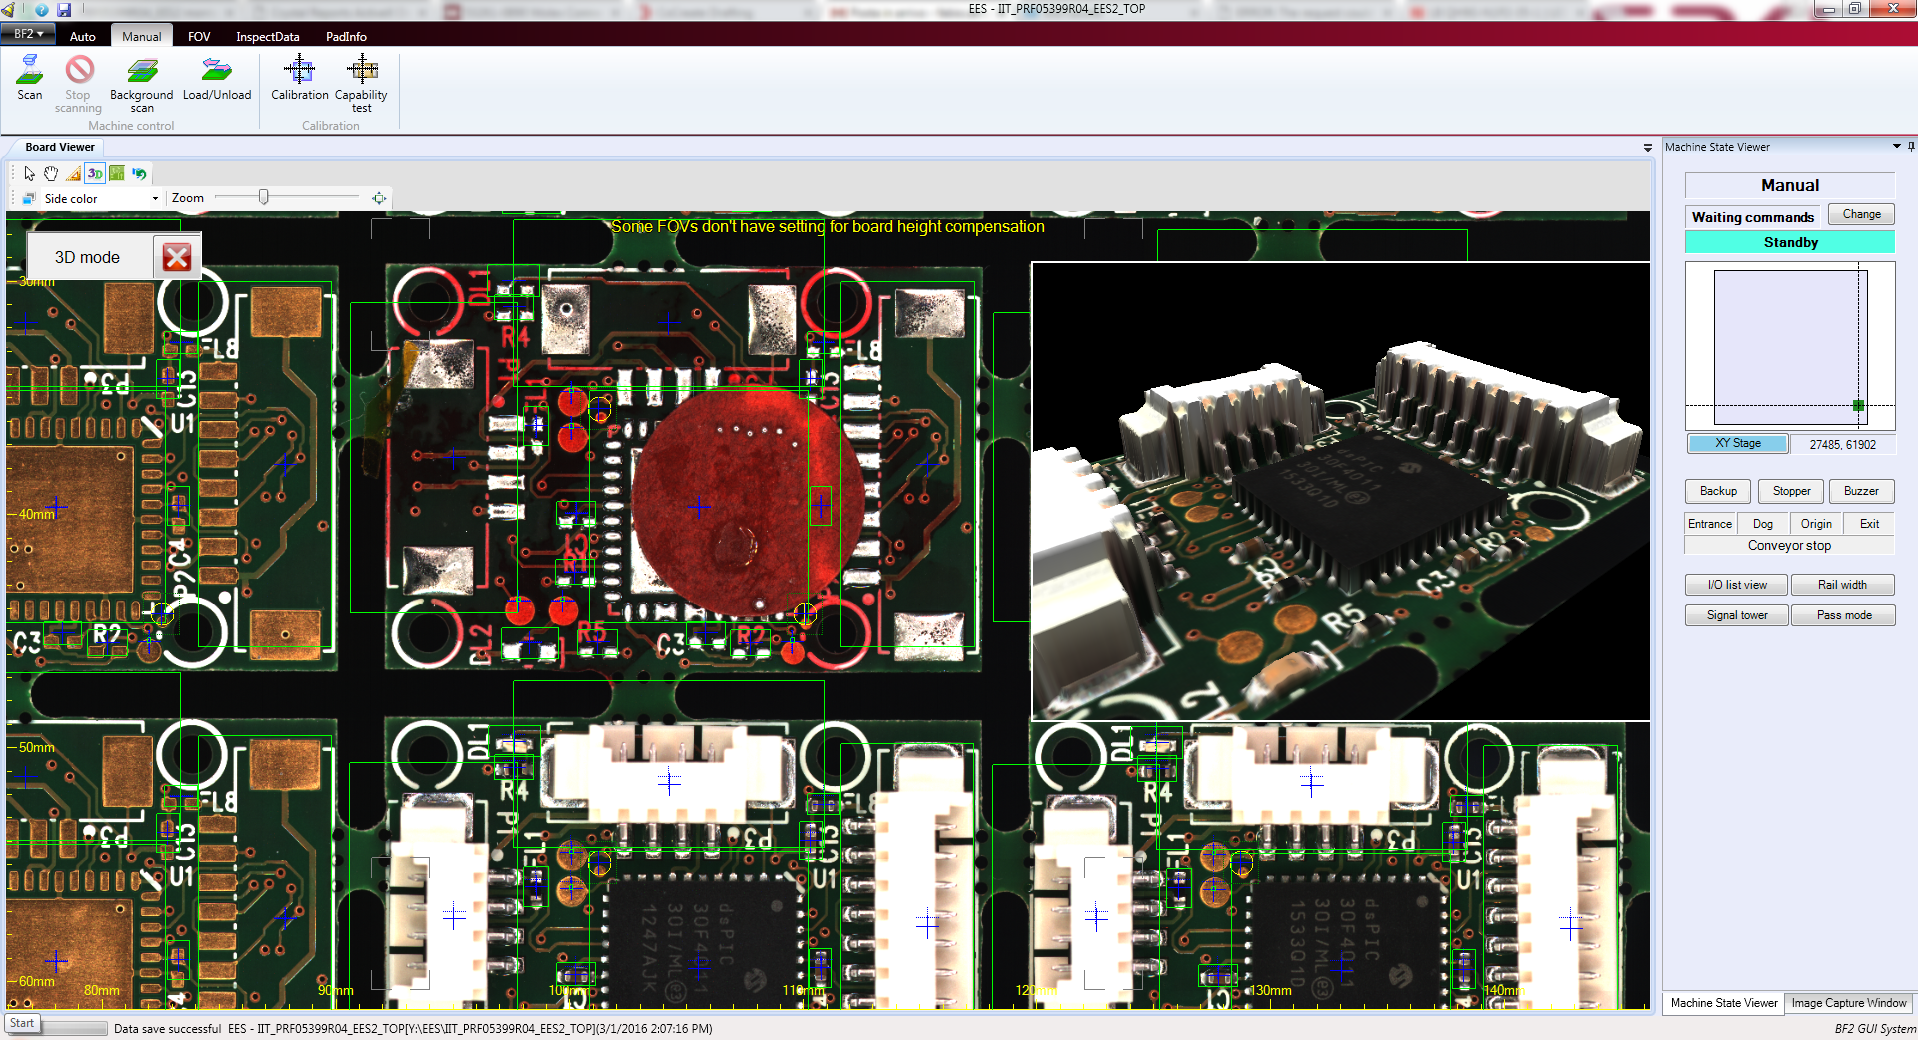Toggle the 3D view mode button

point(95,173)
